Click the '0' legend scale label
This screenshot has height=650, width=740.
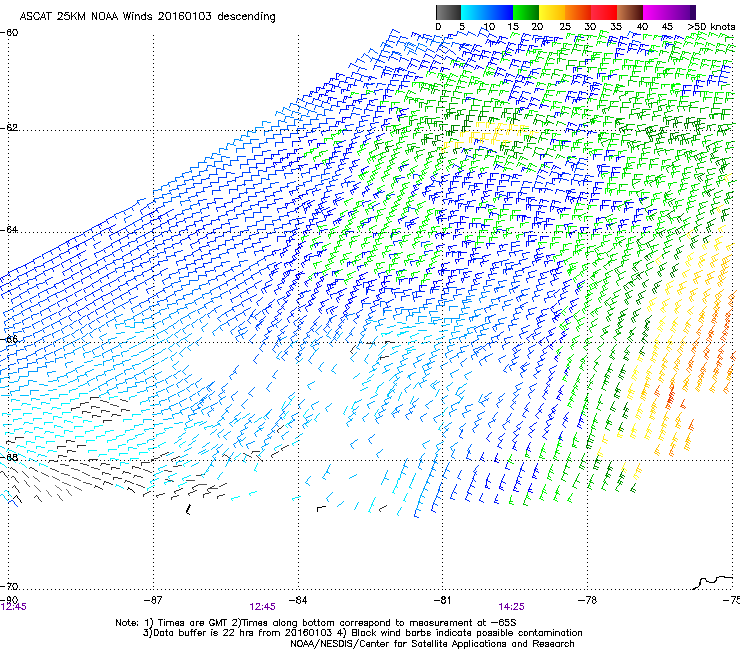point(438,27)
